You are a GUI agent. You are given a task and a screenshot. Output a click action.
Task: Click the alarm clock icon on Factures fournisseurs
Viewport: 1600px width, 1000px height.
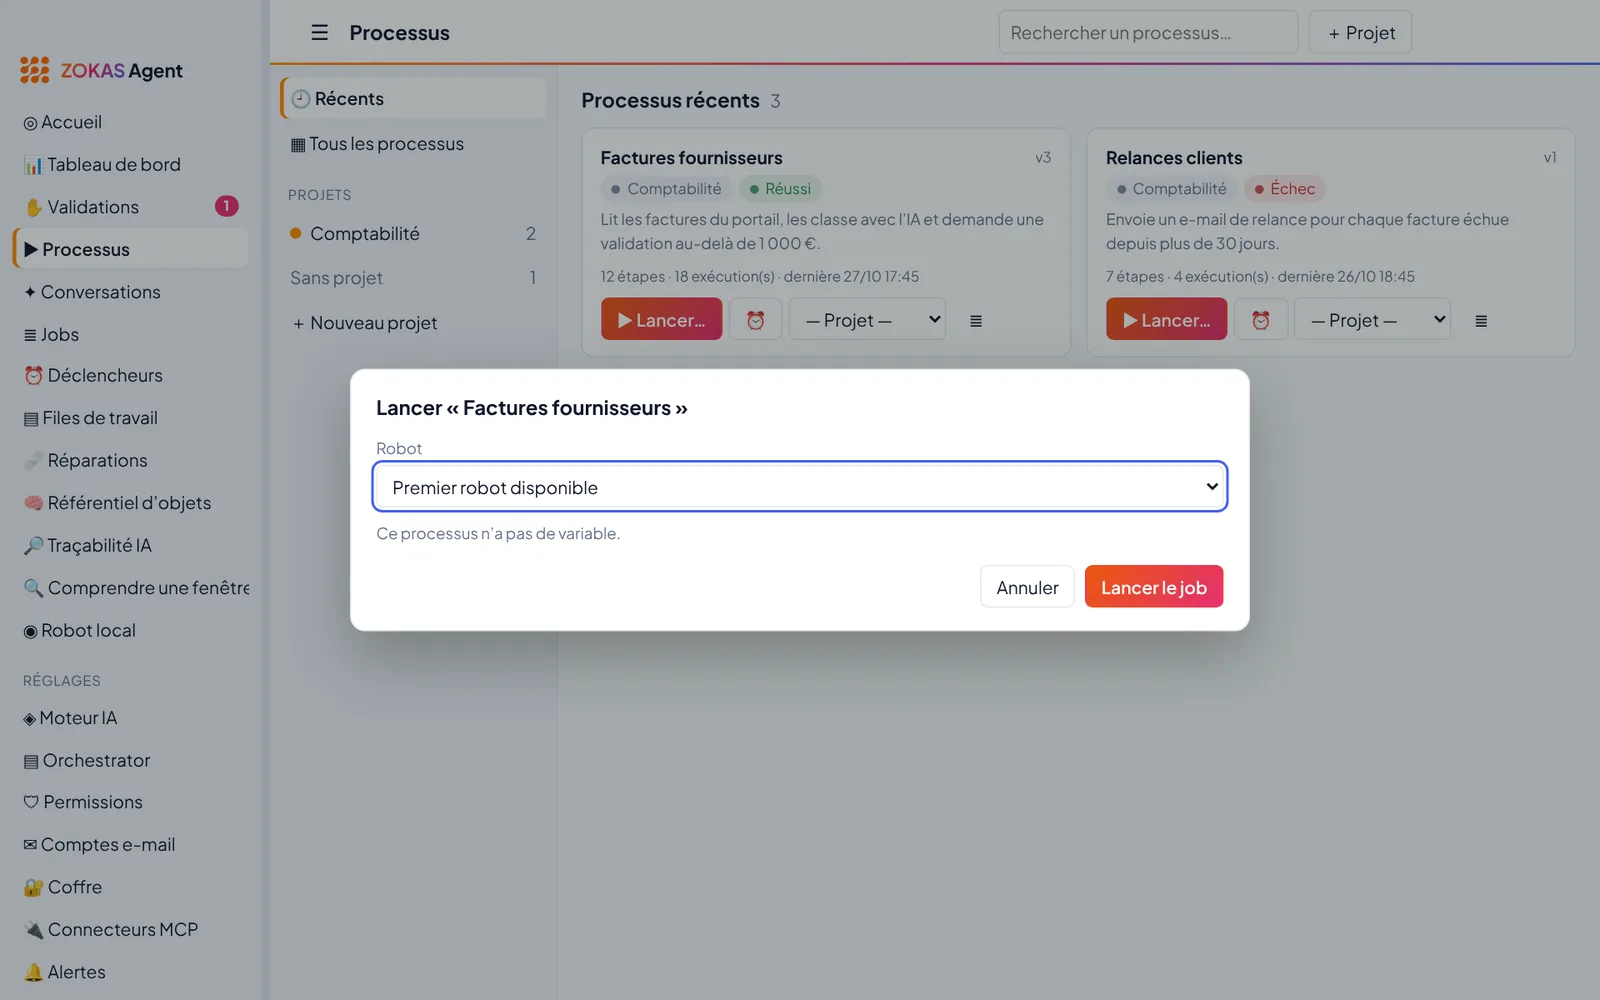[756, 320]
